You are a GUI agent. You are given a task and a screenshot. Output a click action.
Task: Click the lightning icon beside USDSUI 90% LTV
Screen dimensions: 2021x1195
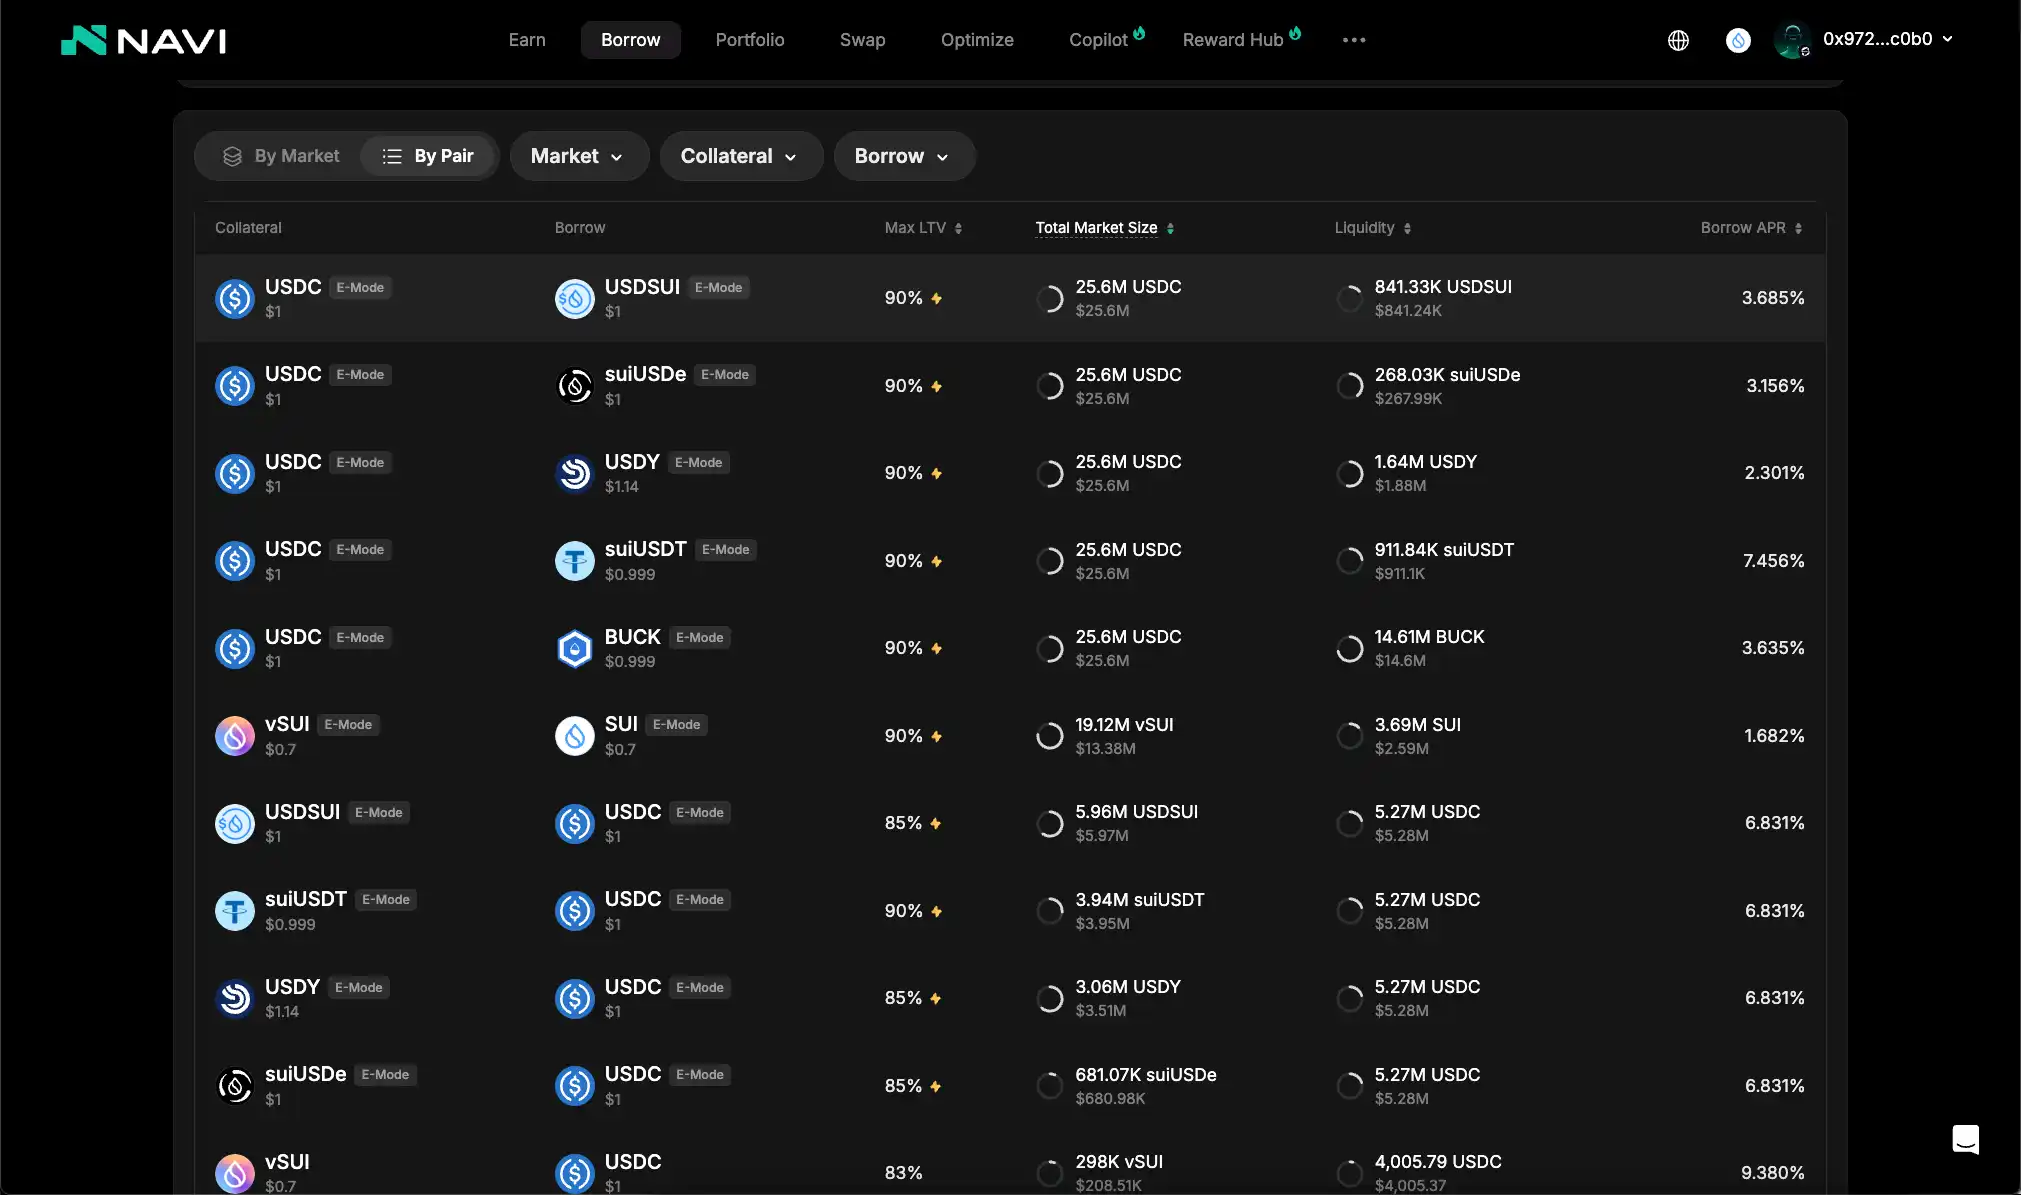(x=937, y=298)
